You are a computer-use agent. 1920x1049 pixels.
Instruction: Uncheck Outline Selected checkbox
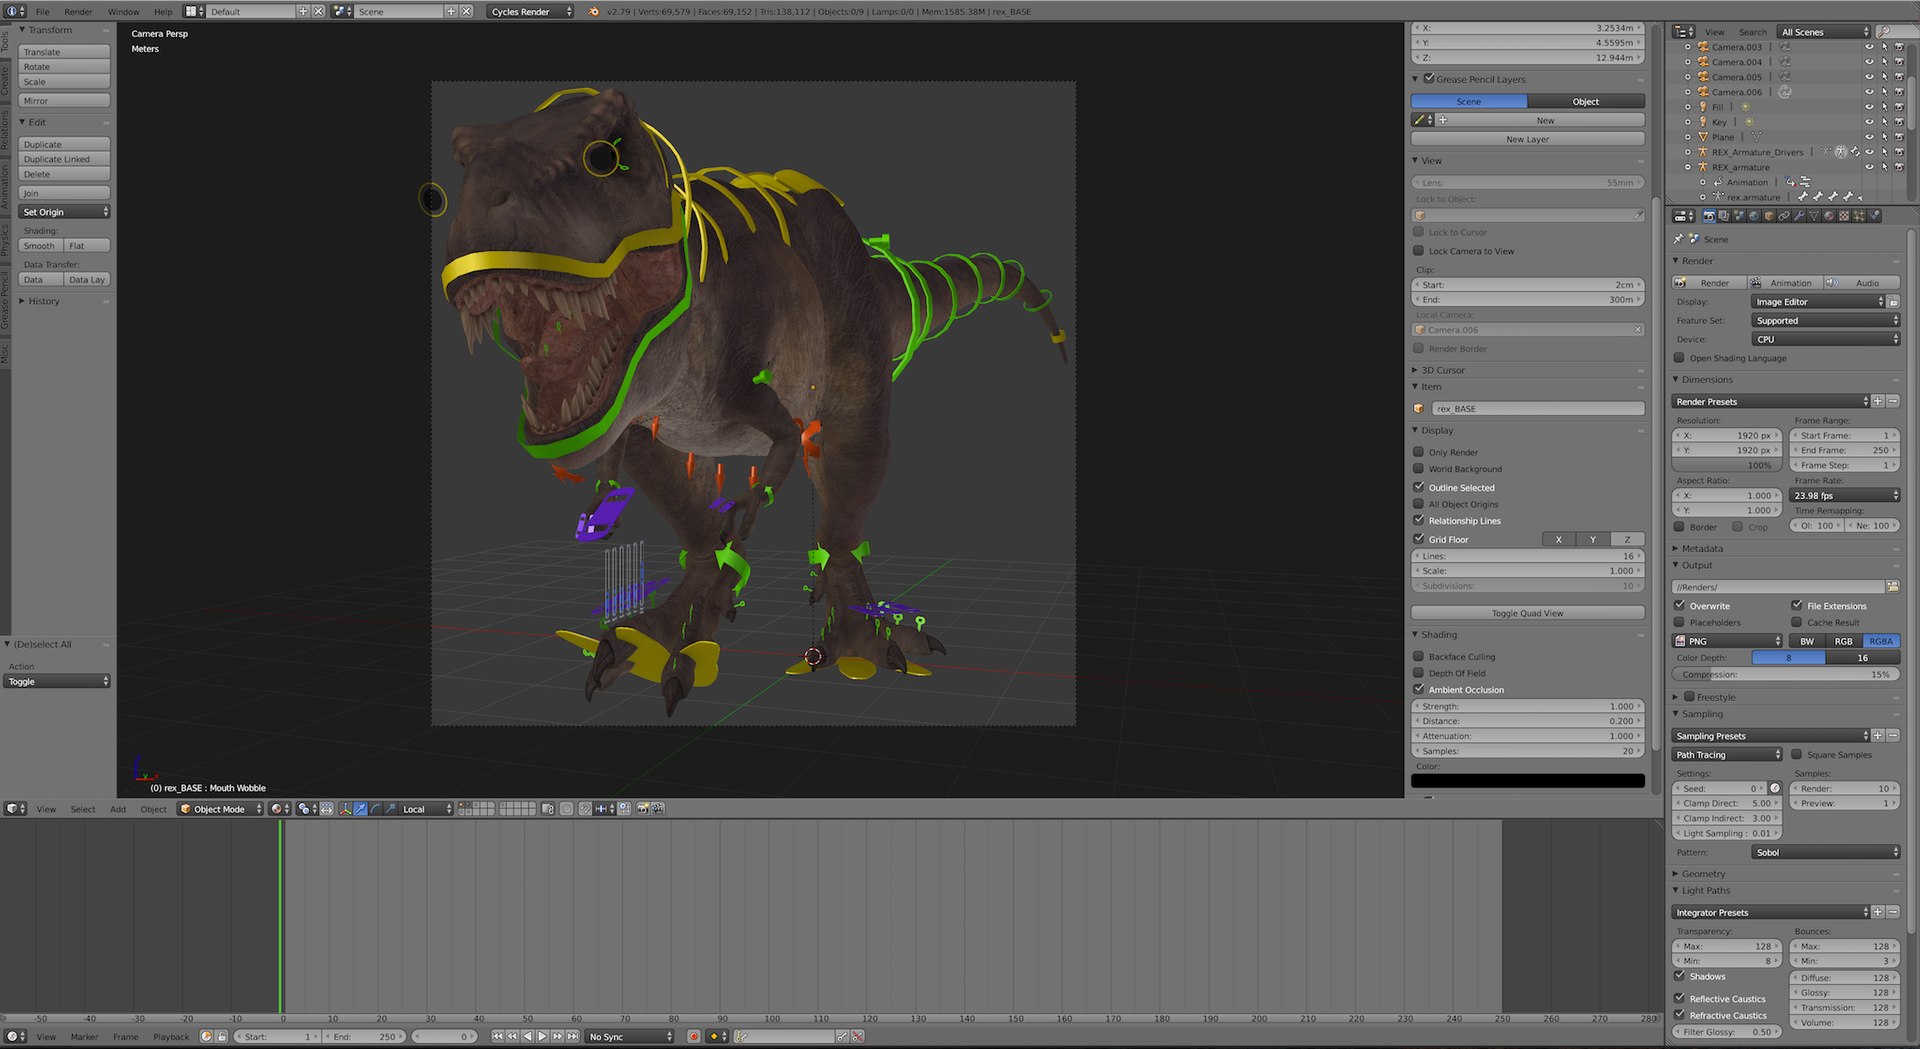(1418, 487)
